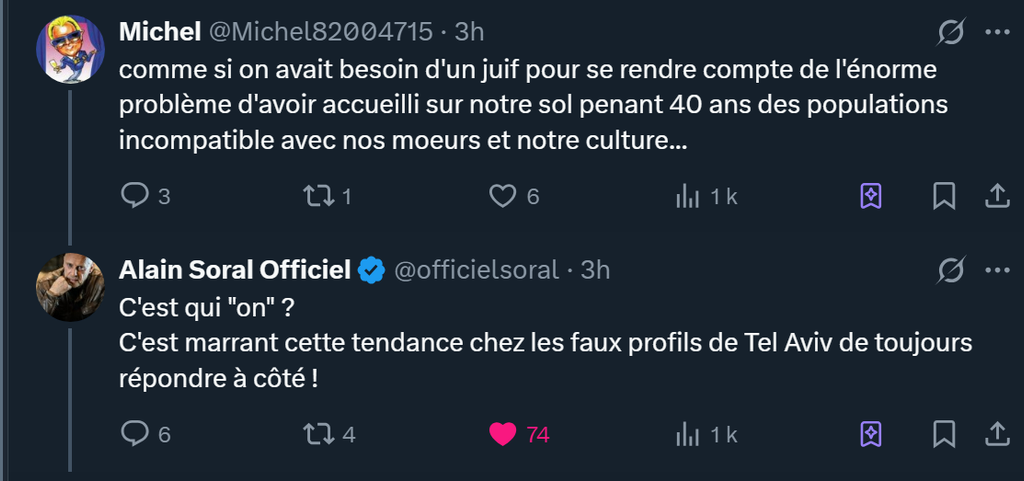Reply to Alain Soral Officiel's post
The image size is (1024, 481).
tap(135, 434)
